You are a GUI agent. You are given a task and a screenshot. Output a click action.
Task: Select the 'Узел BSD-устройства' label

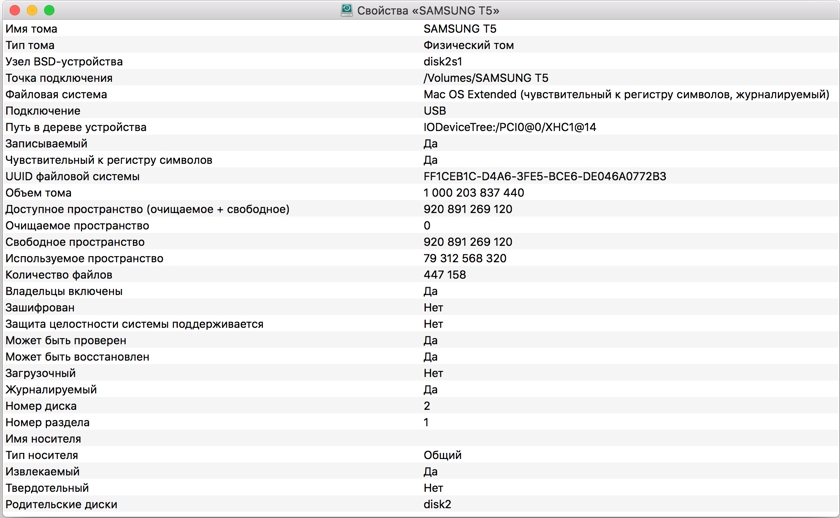64,62
